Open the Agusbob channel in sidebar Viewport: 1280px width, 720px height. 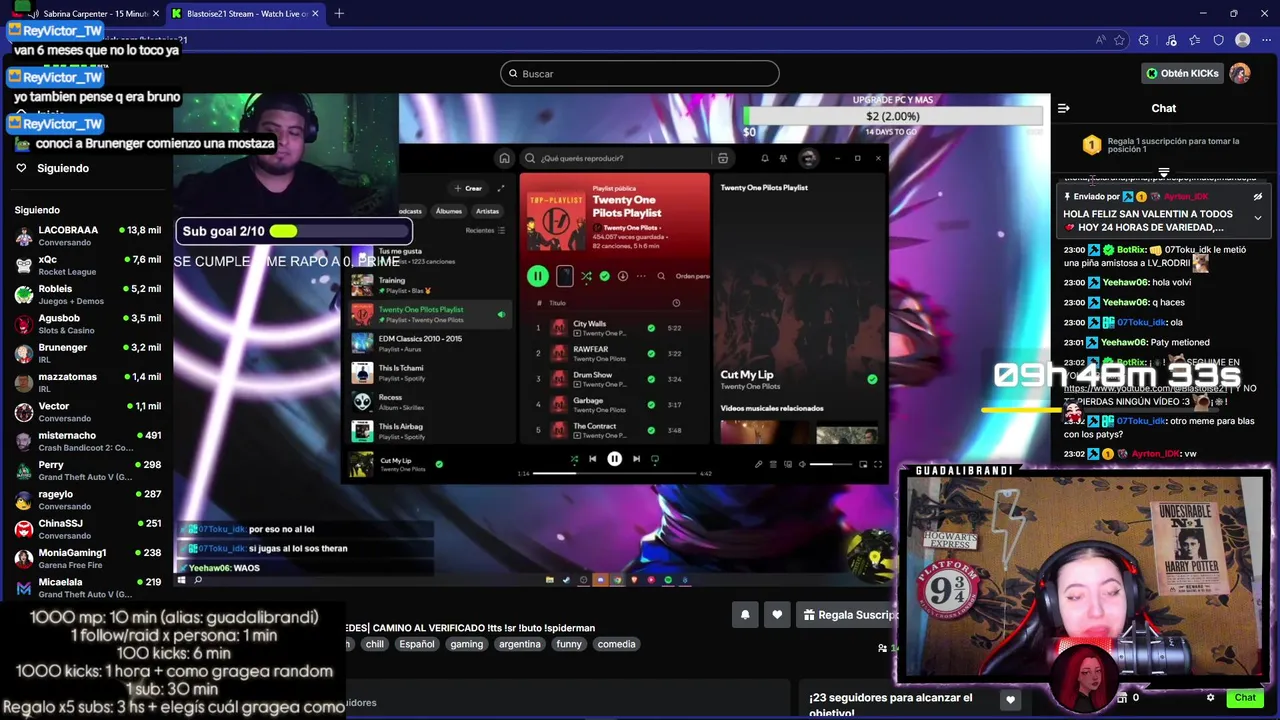[x=88, y=323]
